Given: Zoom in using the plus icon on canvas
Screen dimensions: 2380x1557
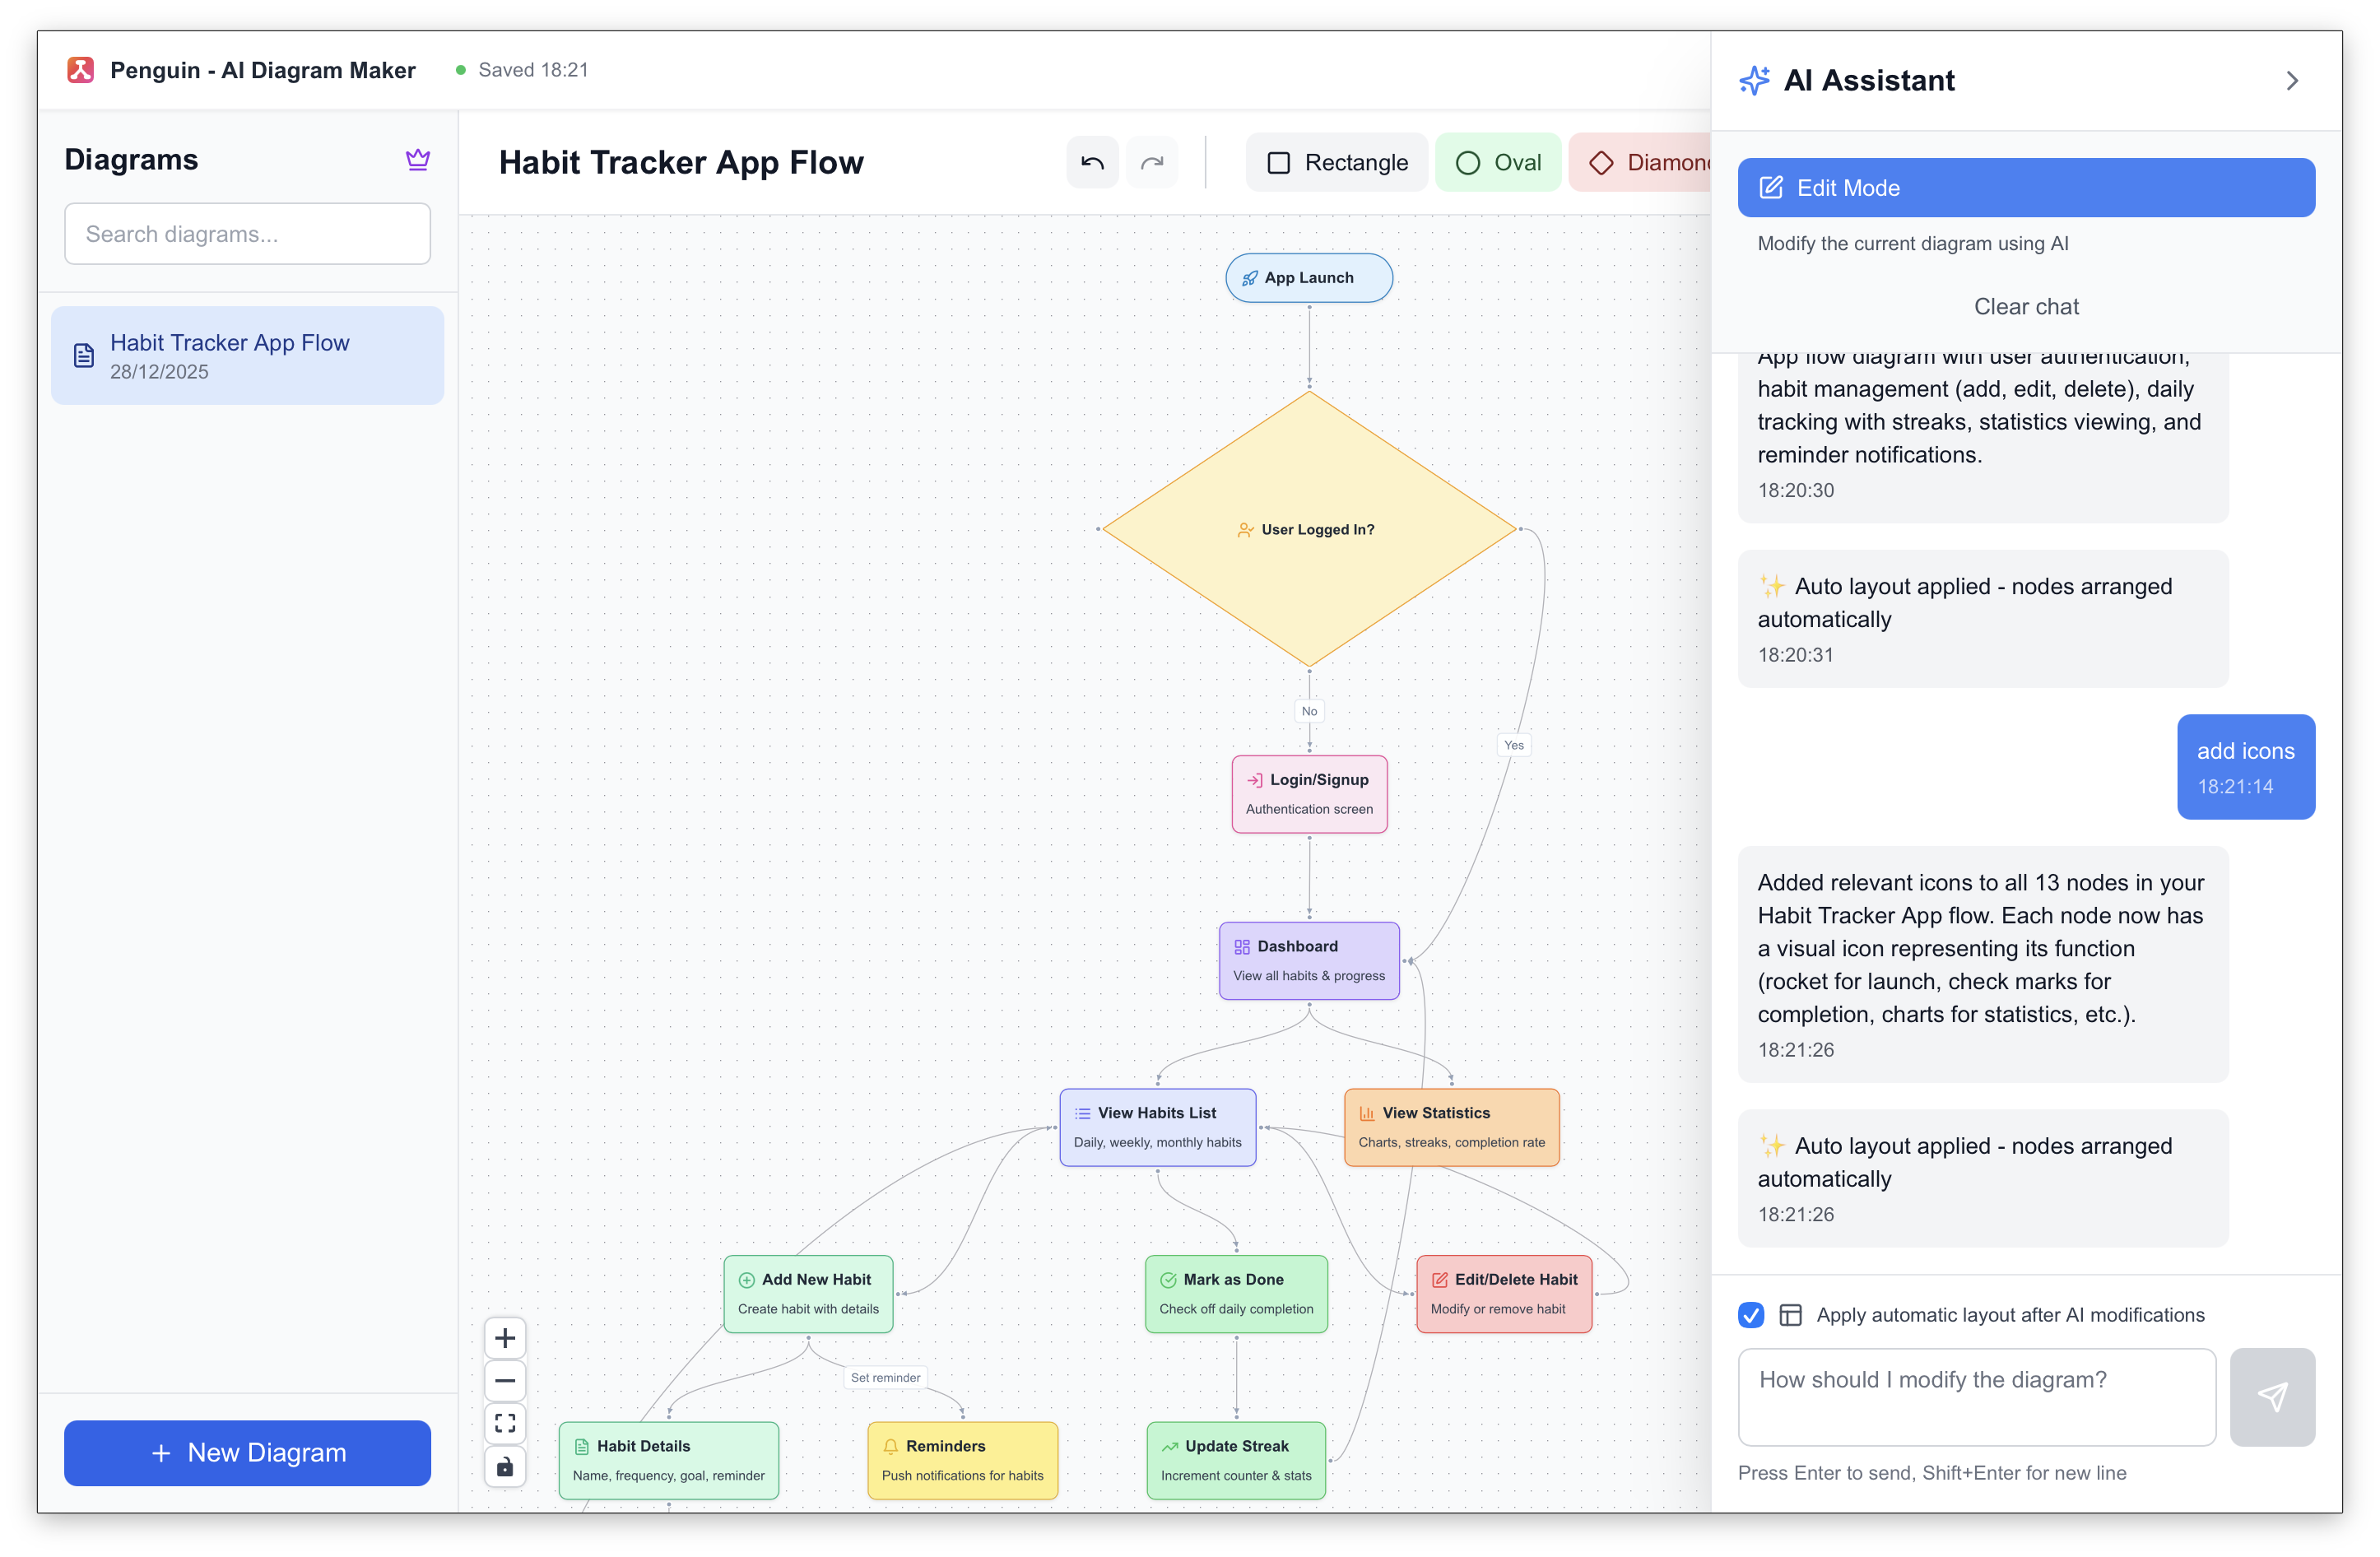Looking at the screenshot, I should (505, 1337).
